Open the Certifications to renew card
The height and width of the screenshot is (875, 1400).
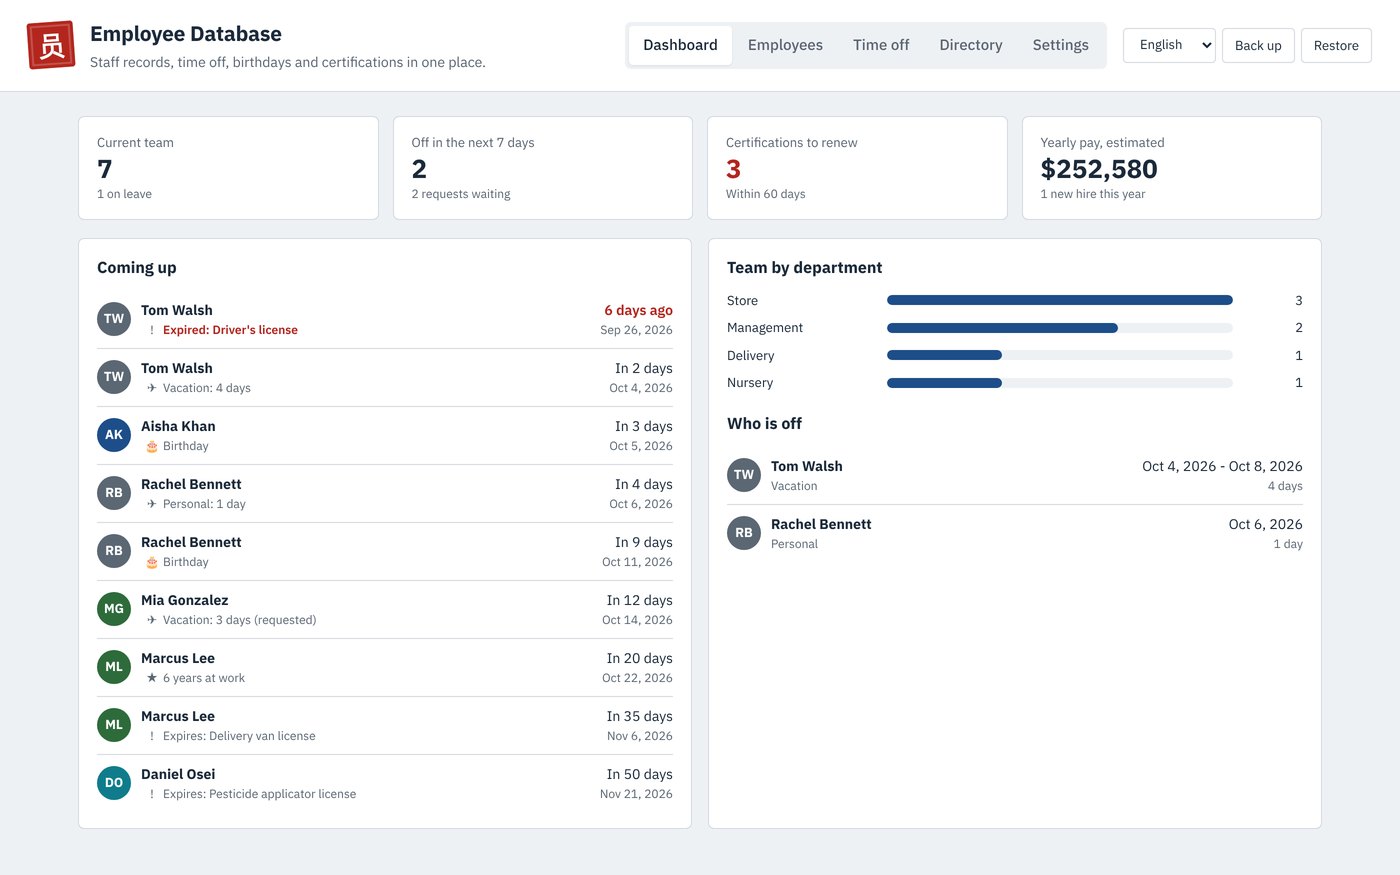tap(857, 168)
